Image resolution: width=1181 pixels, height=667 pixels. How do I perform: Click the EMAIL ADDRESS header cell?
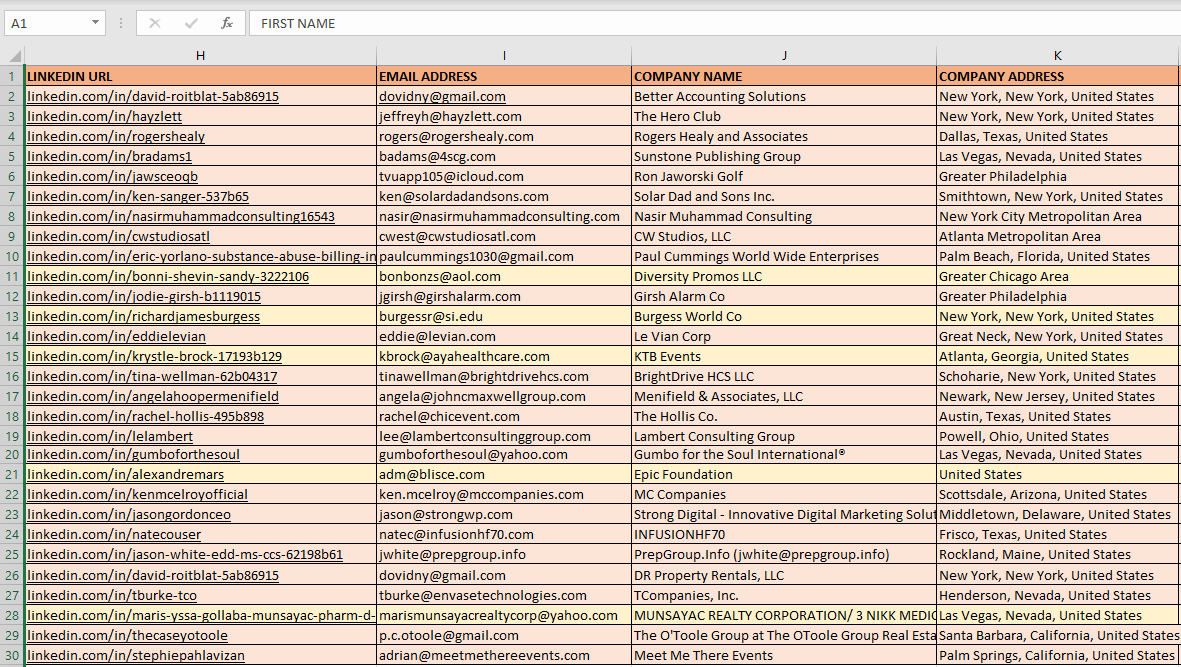point(504,76)
